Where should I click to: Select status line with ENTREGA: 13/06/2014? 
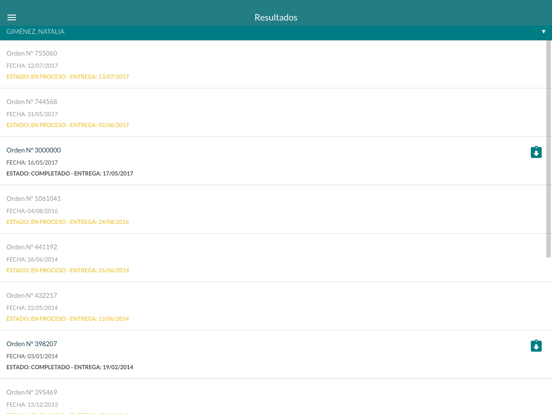[x=68, y=319]
